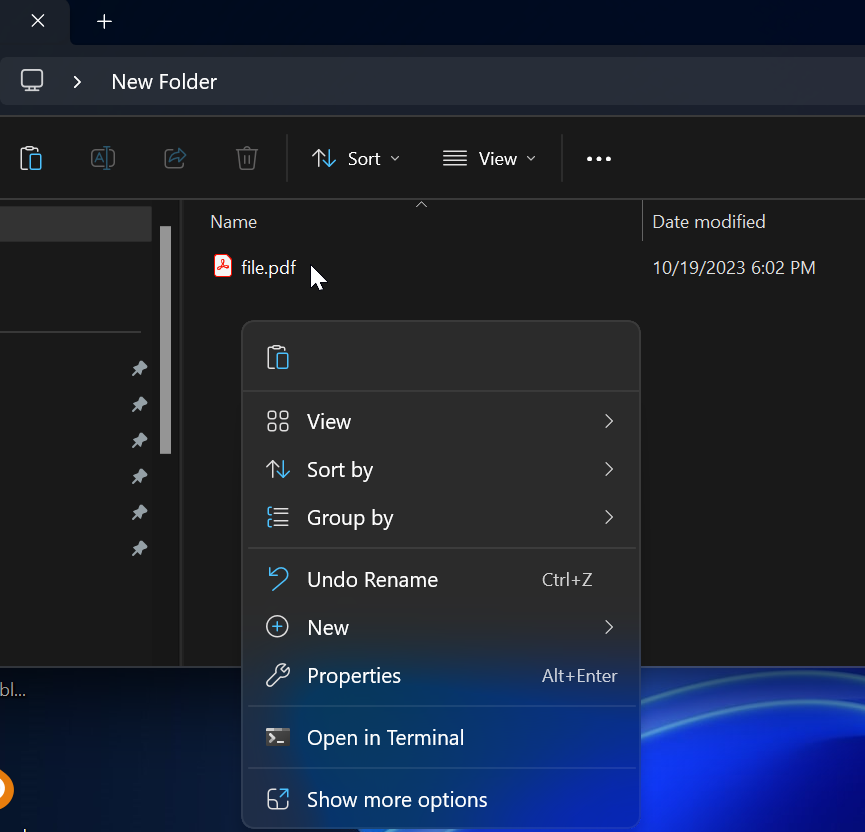The height and width of the screenshot is (832, 865).
Task: Click the Name column header
Action: click(x=233, y=222)
